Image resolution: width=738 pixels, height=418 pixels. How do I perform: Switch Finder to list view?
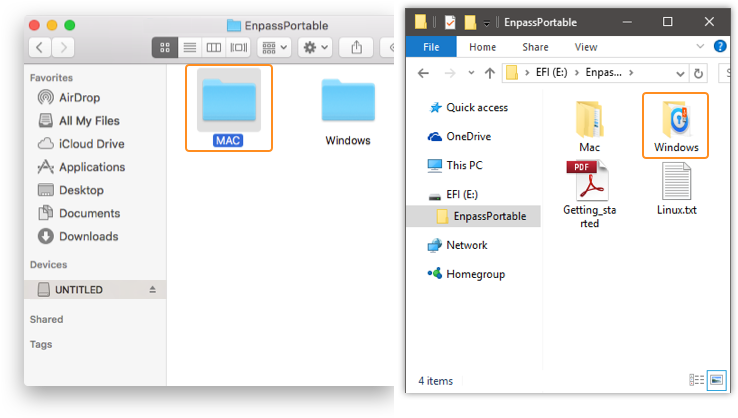(189, 47)
